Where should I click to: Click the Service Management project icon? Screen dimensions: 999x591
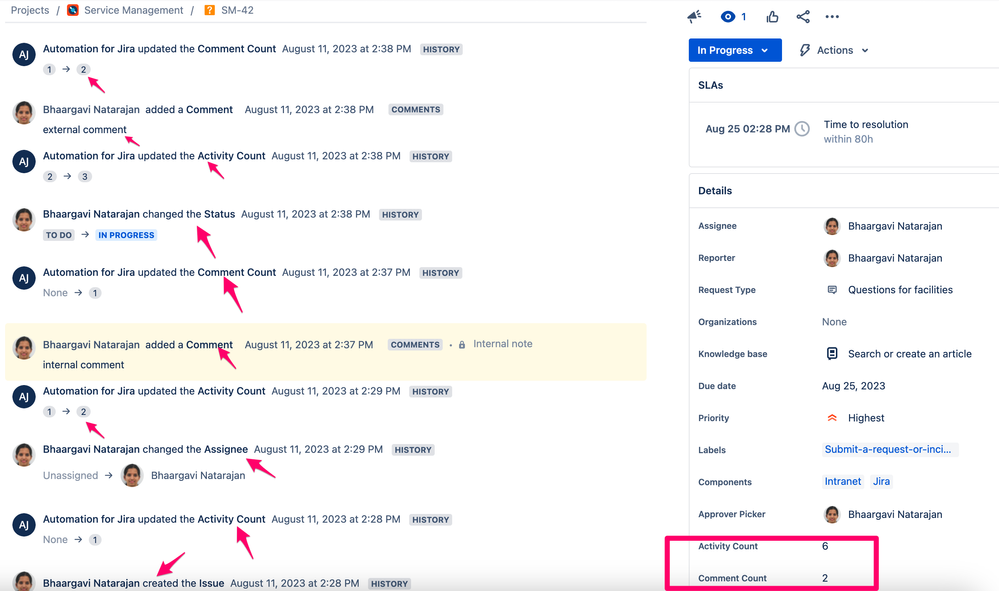coord(73,10)
